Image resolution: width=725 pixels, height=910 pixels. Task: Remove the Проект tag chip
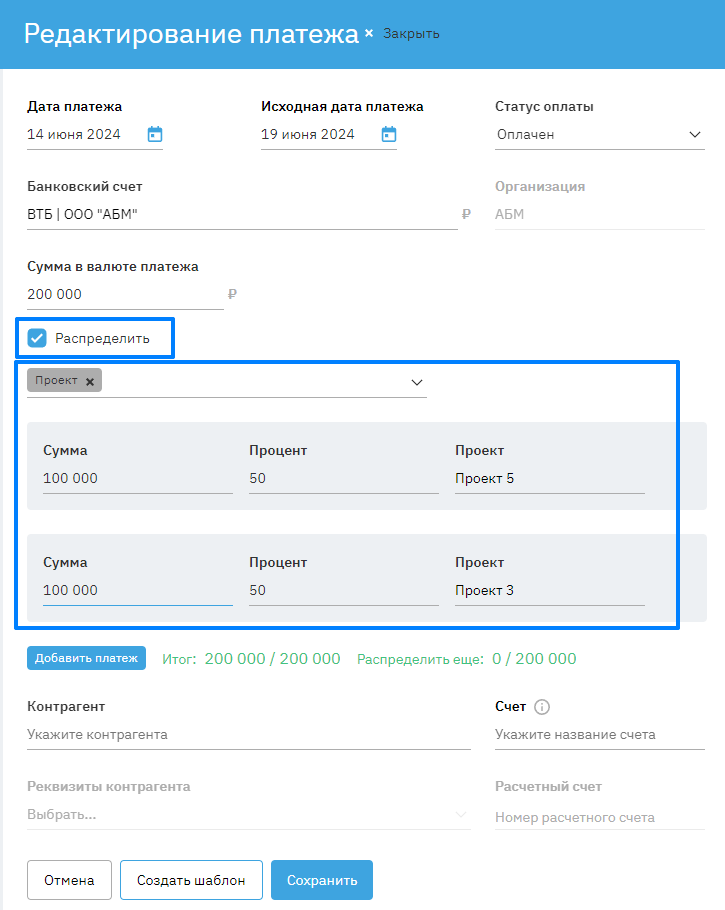[x=90, y=381]
